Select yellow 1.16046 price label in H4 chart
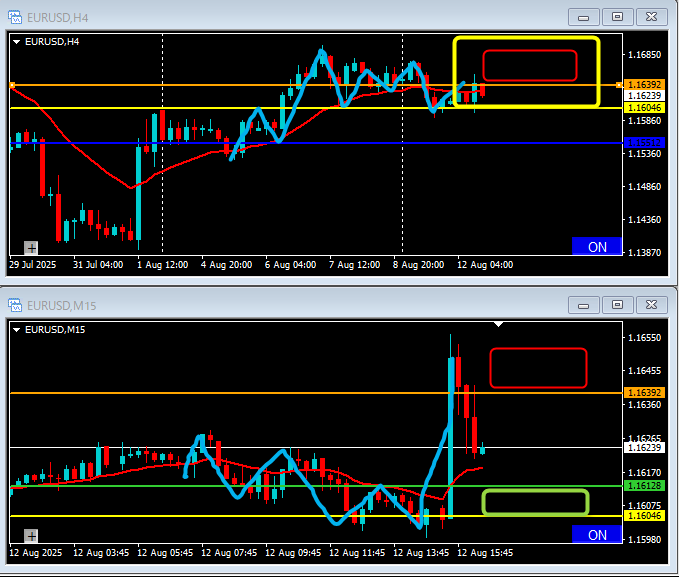 [644, 107]
